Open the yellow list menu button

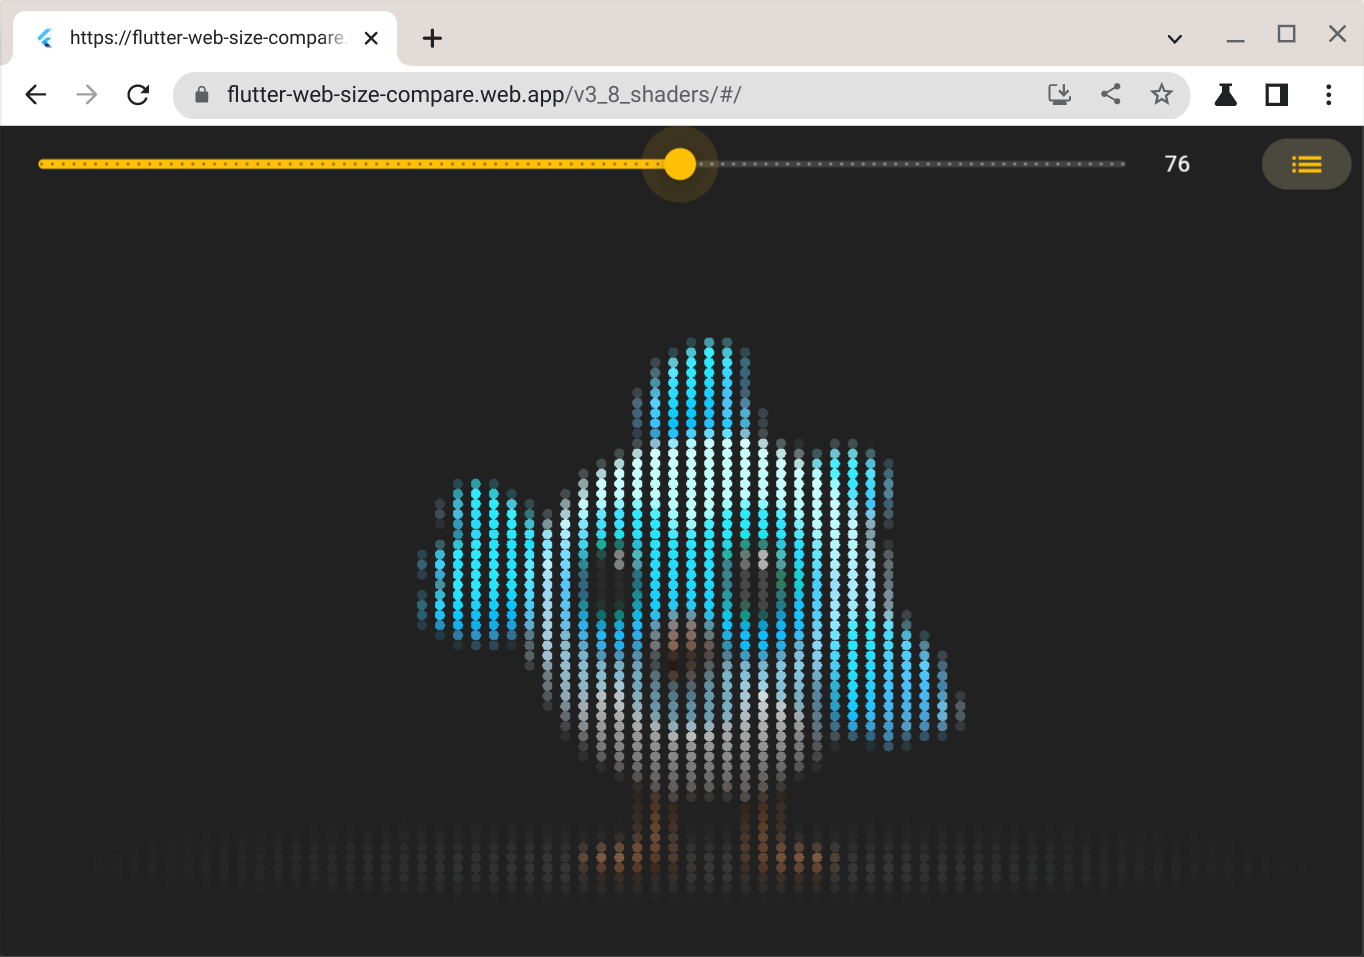tap(1306, 164)
